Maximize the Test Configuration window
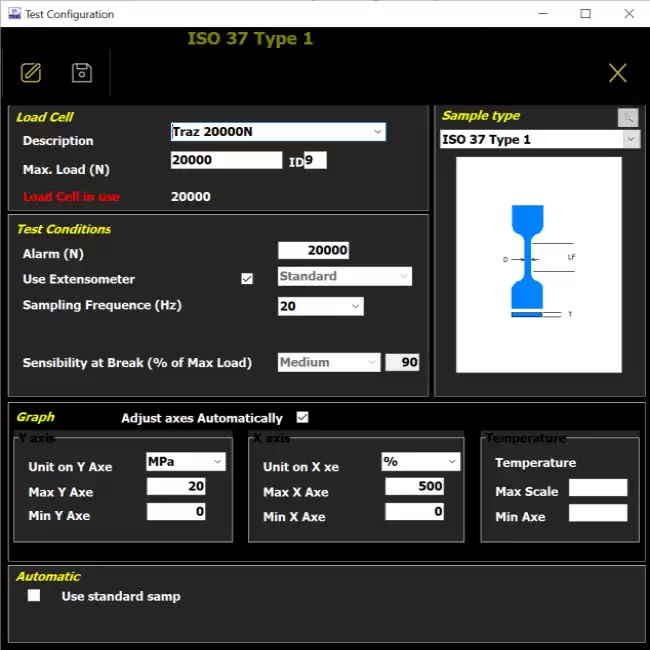The image size is (650, 650). [x=585, y=14]
